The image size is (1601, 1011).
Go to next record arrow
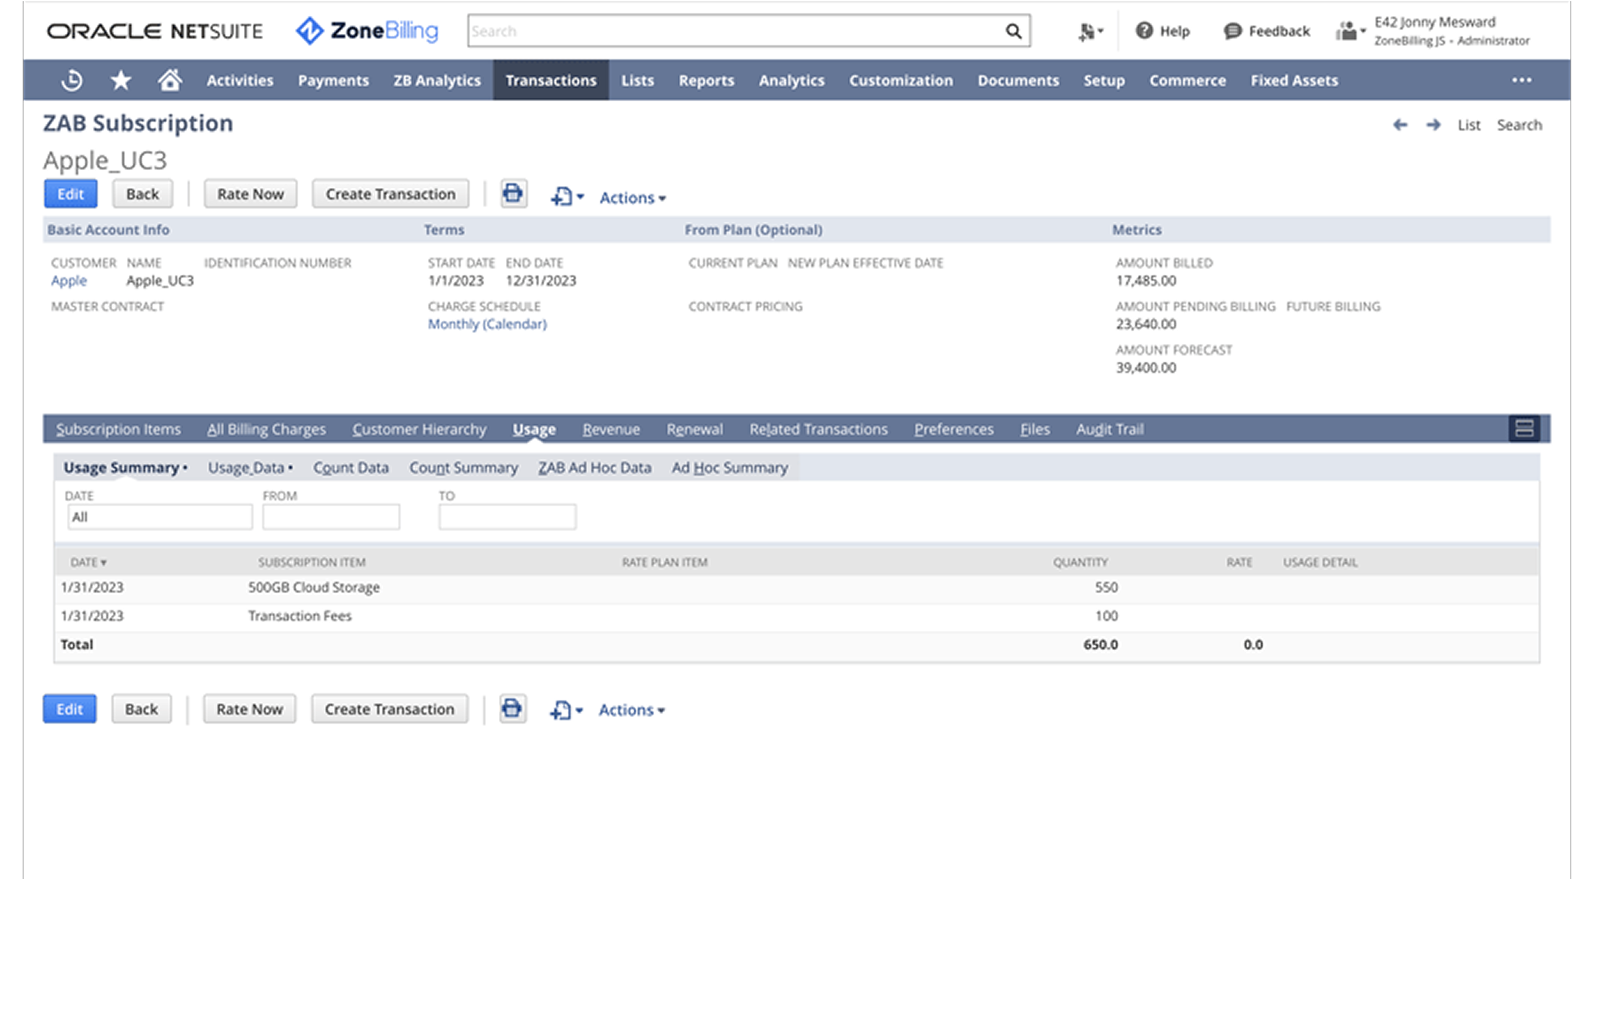(1433, 125)
